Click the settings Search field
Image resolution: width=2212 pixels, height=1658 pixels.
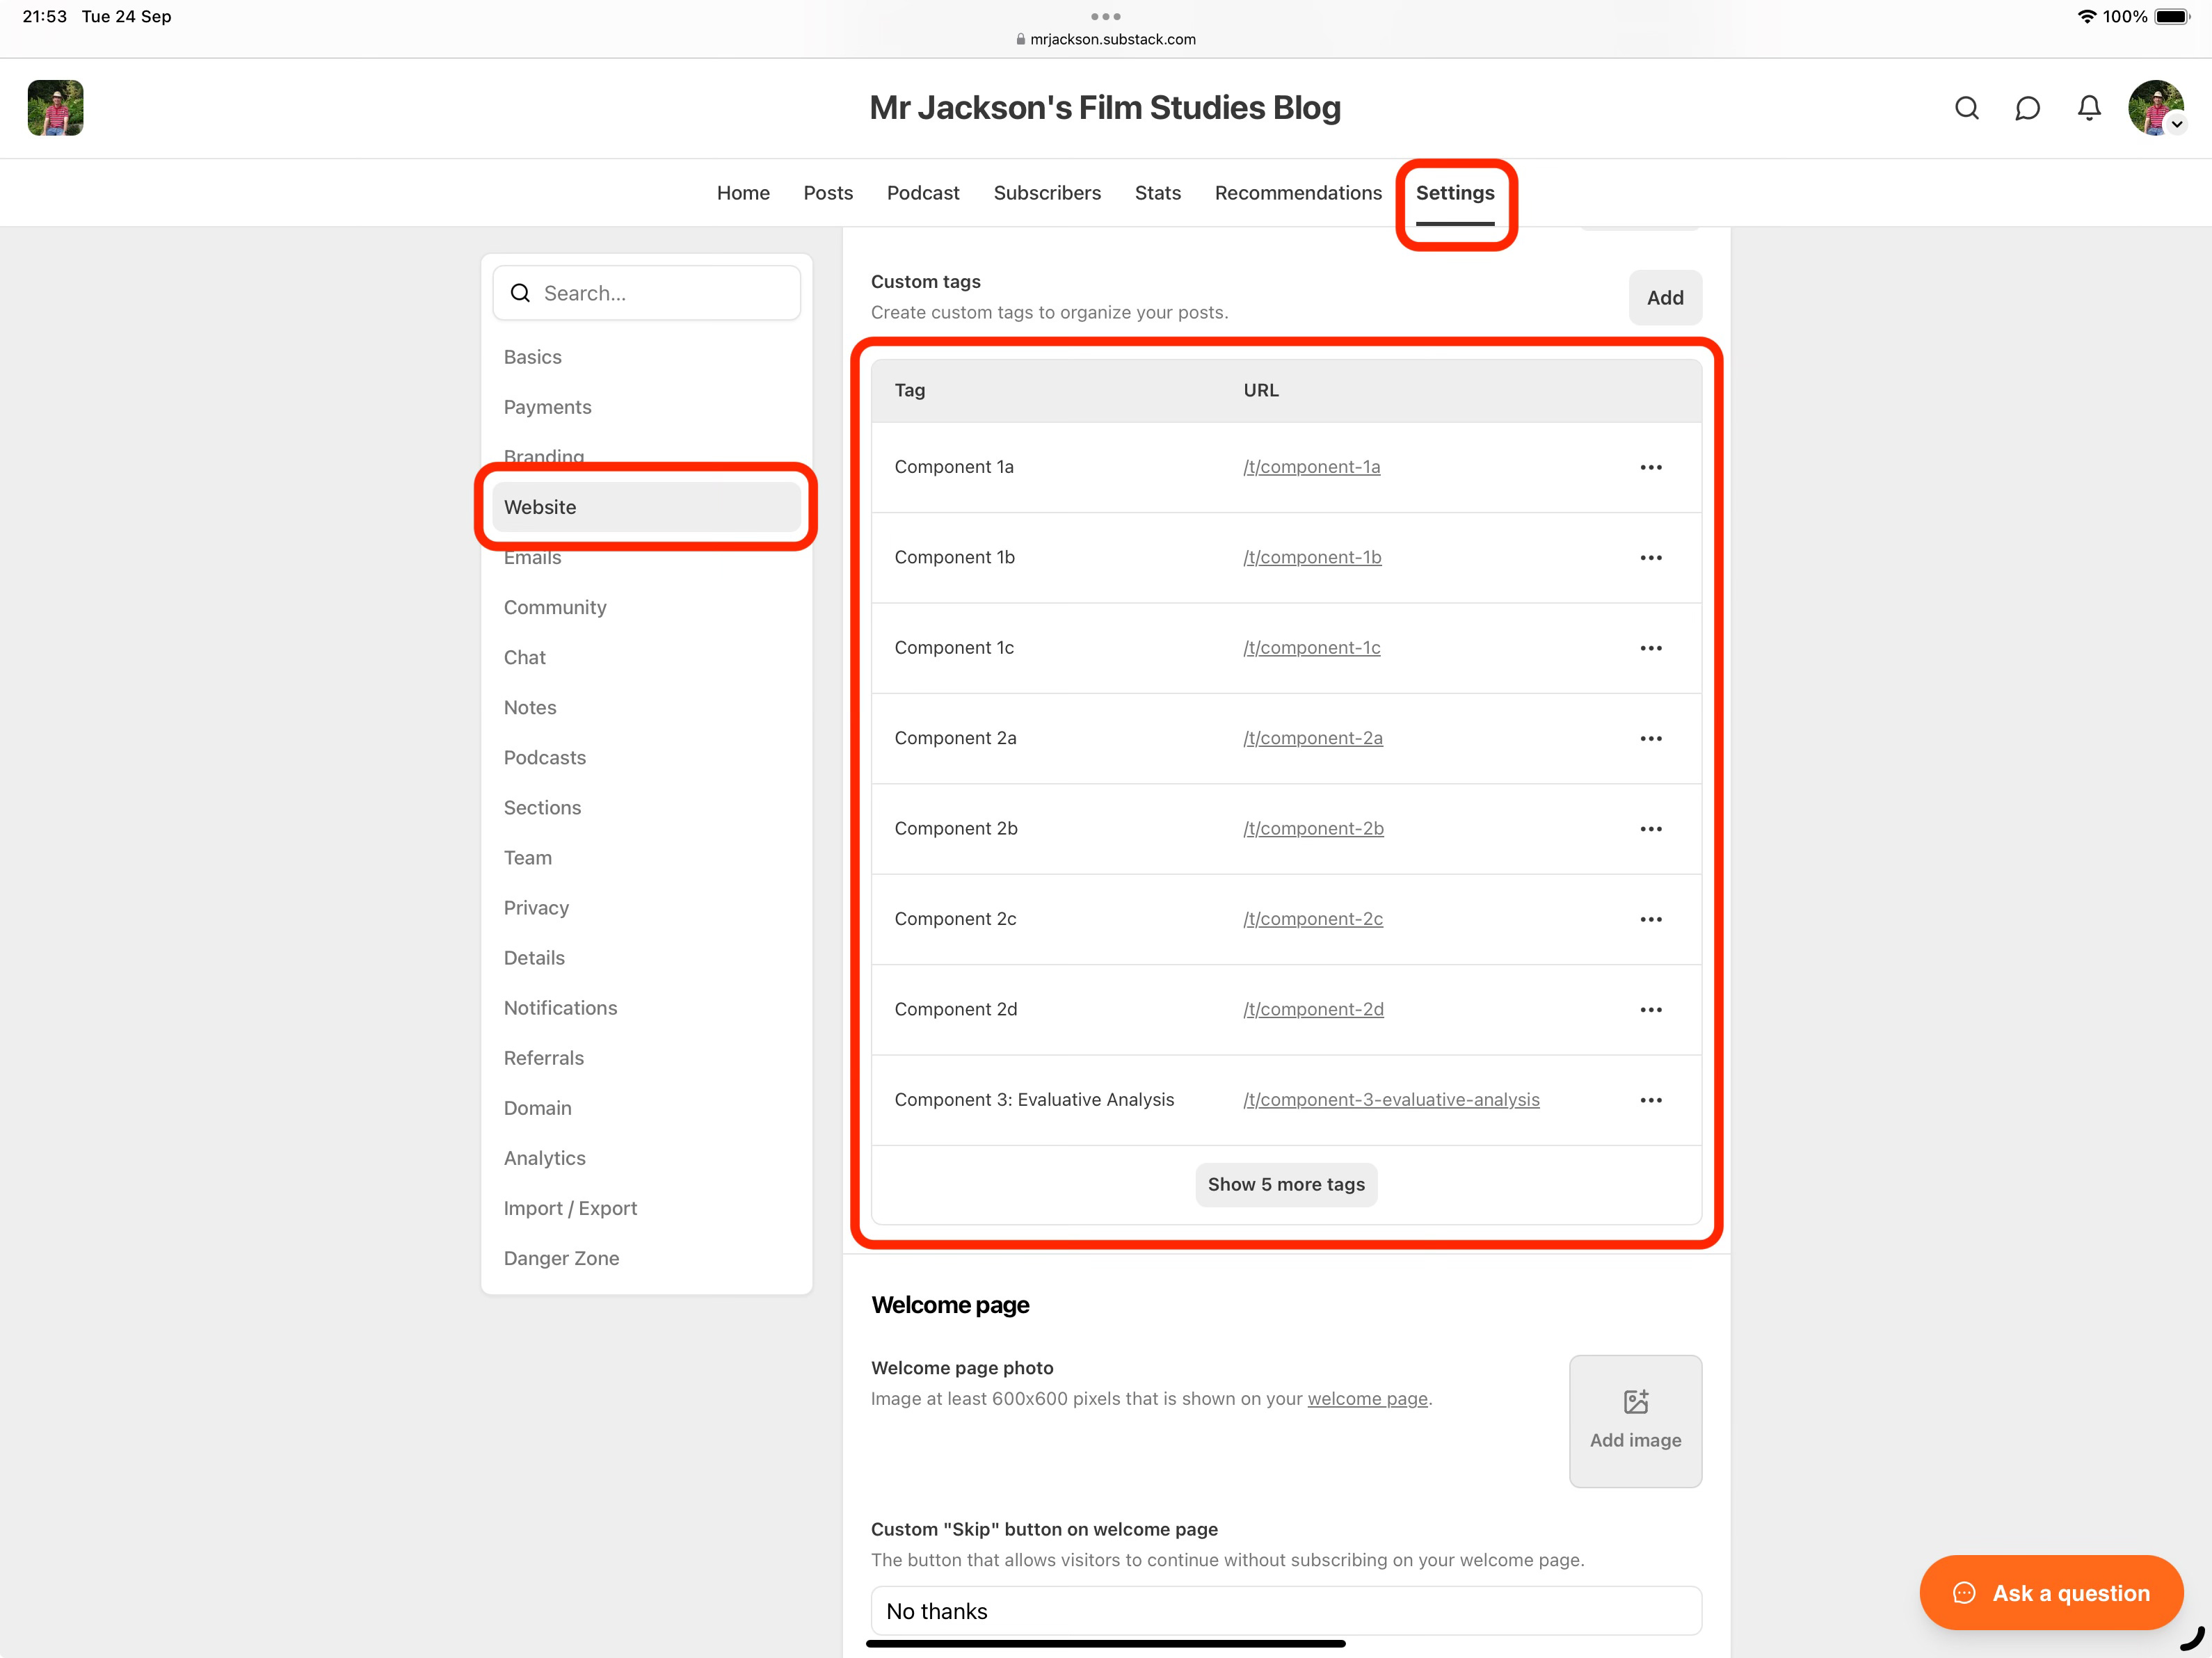click(646, 293)
